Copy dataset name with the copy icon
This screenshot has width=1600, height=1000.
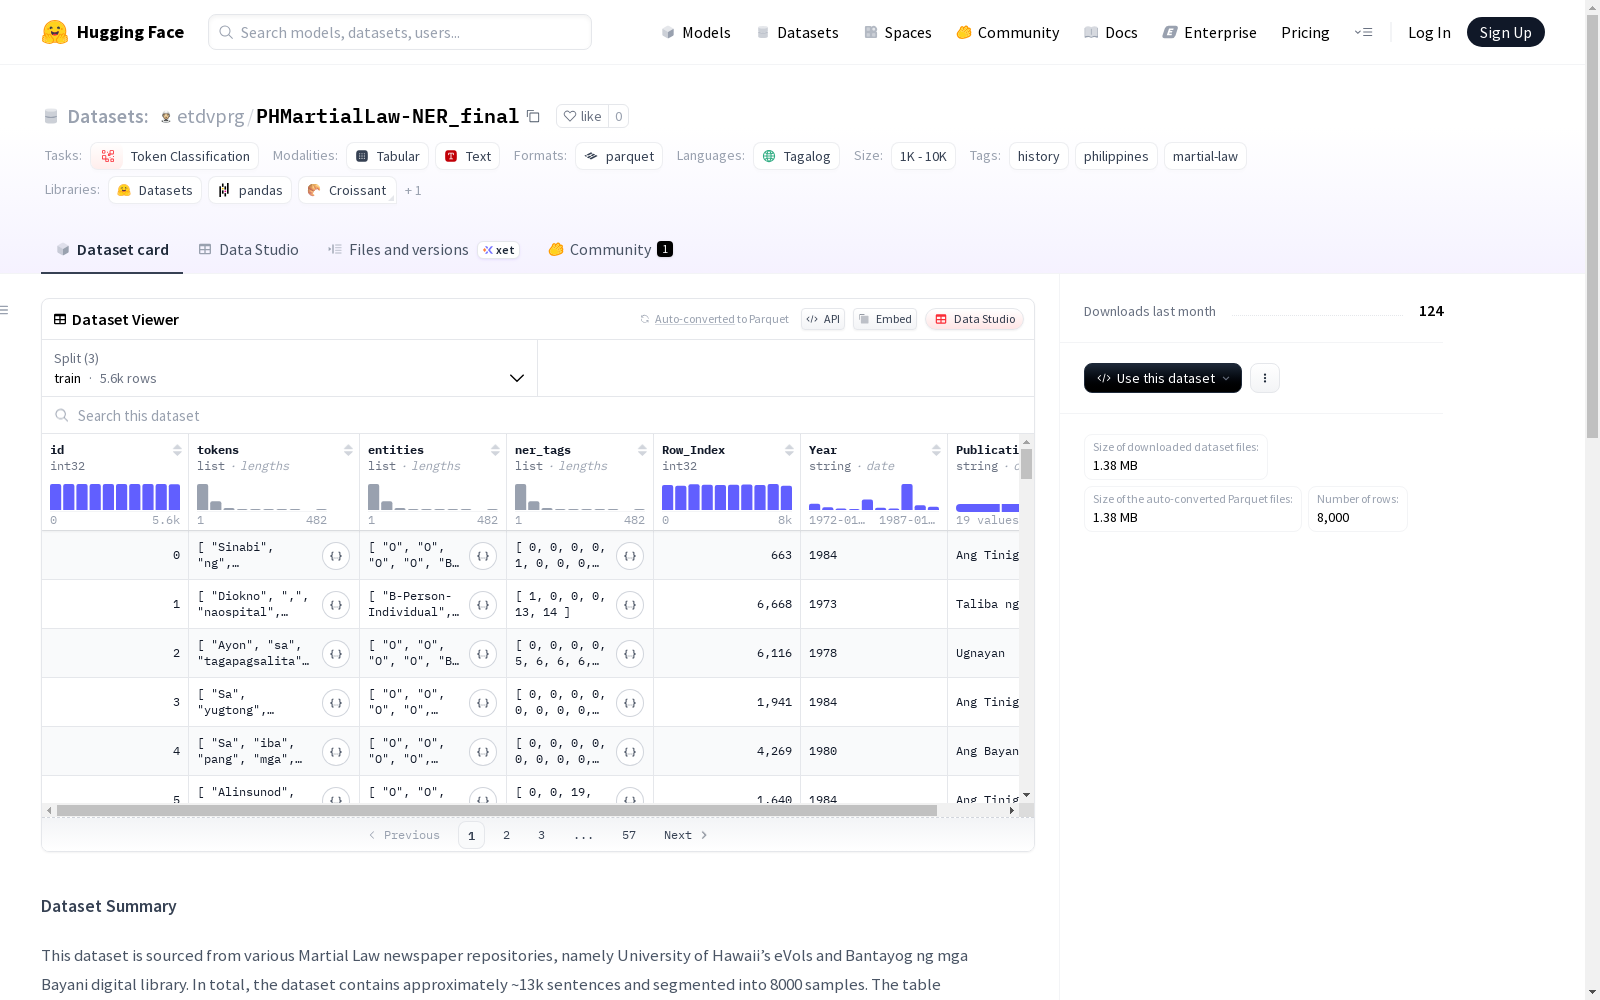533,116
